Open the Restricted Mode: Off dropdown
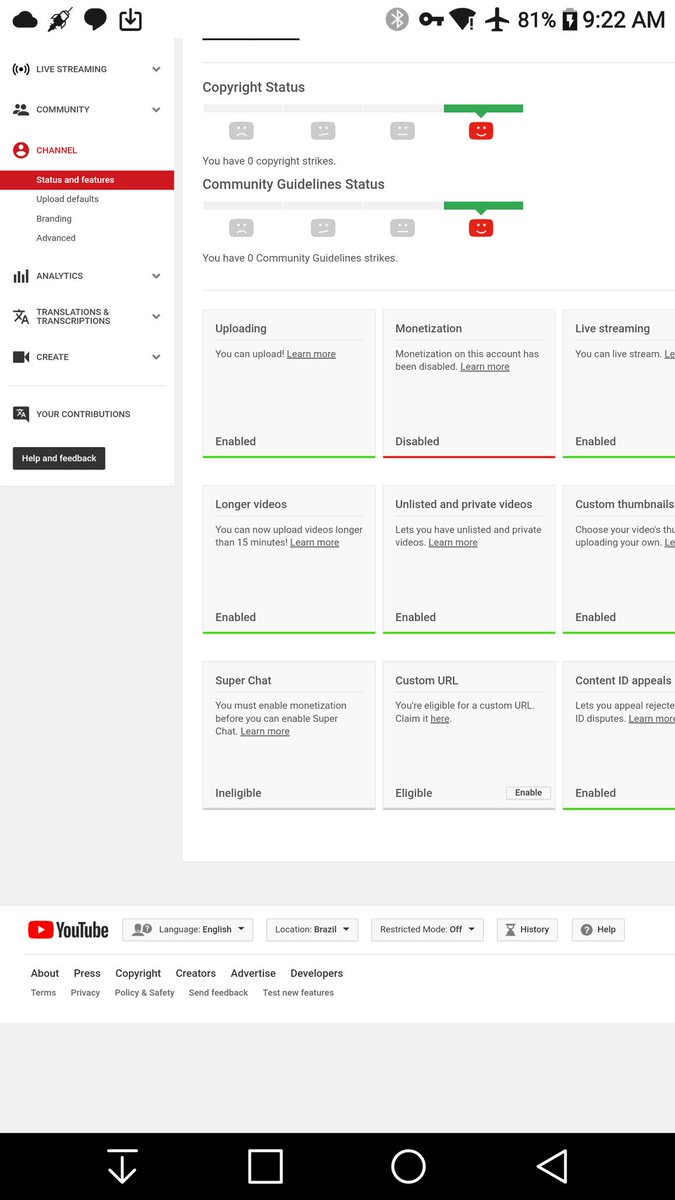 (427, 929)
